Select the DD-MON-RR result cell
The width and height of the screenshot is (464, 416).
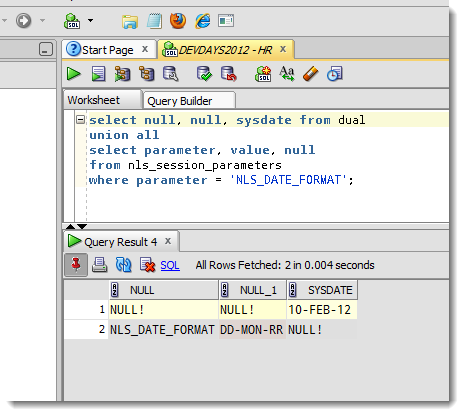pyautogui.click(x=252, y=330)
